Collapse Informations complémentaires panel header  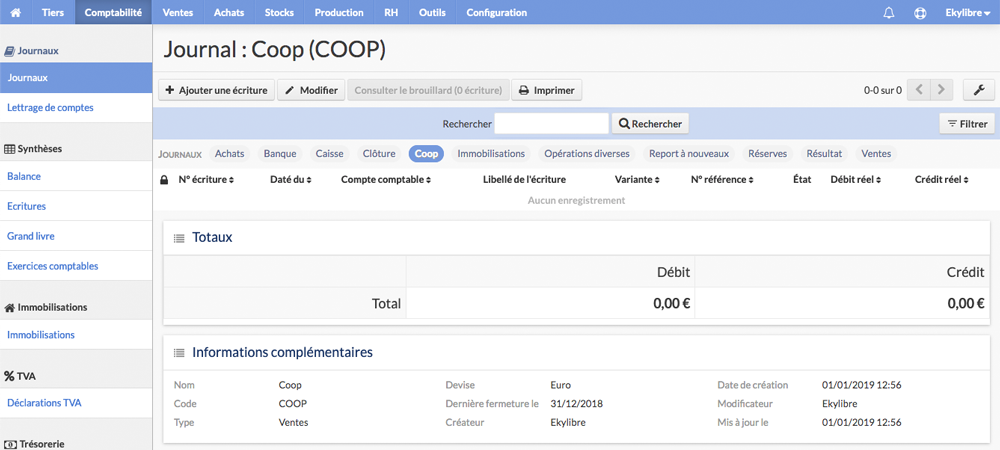click(x=577, y=352)
